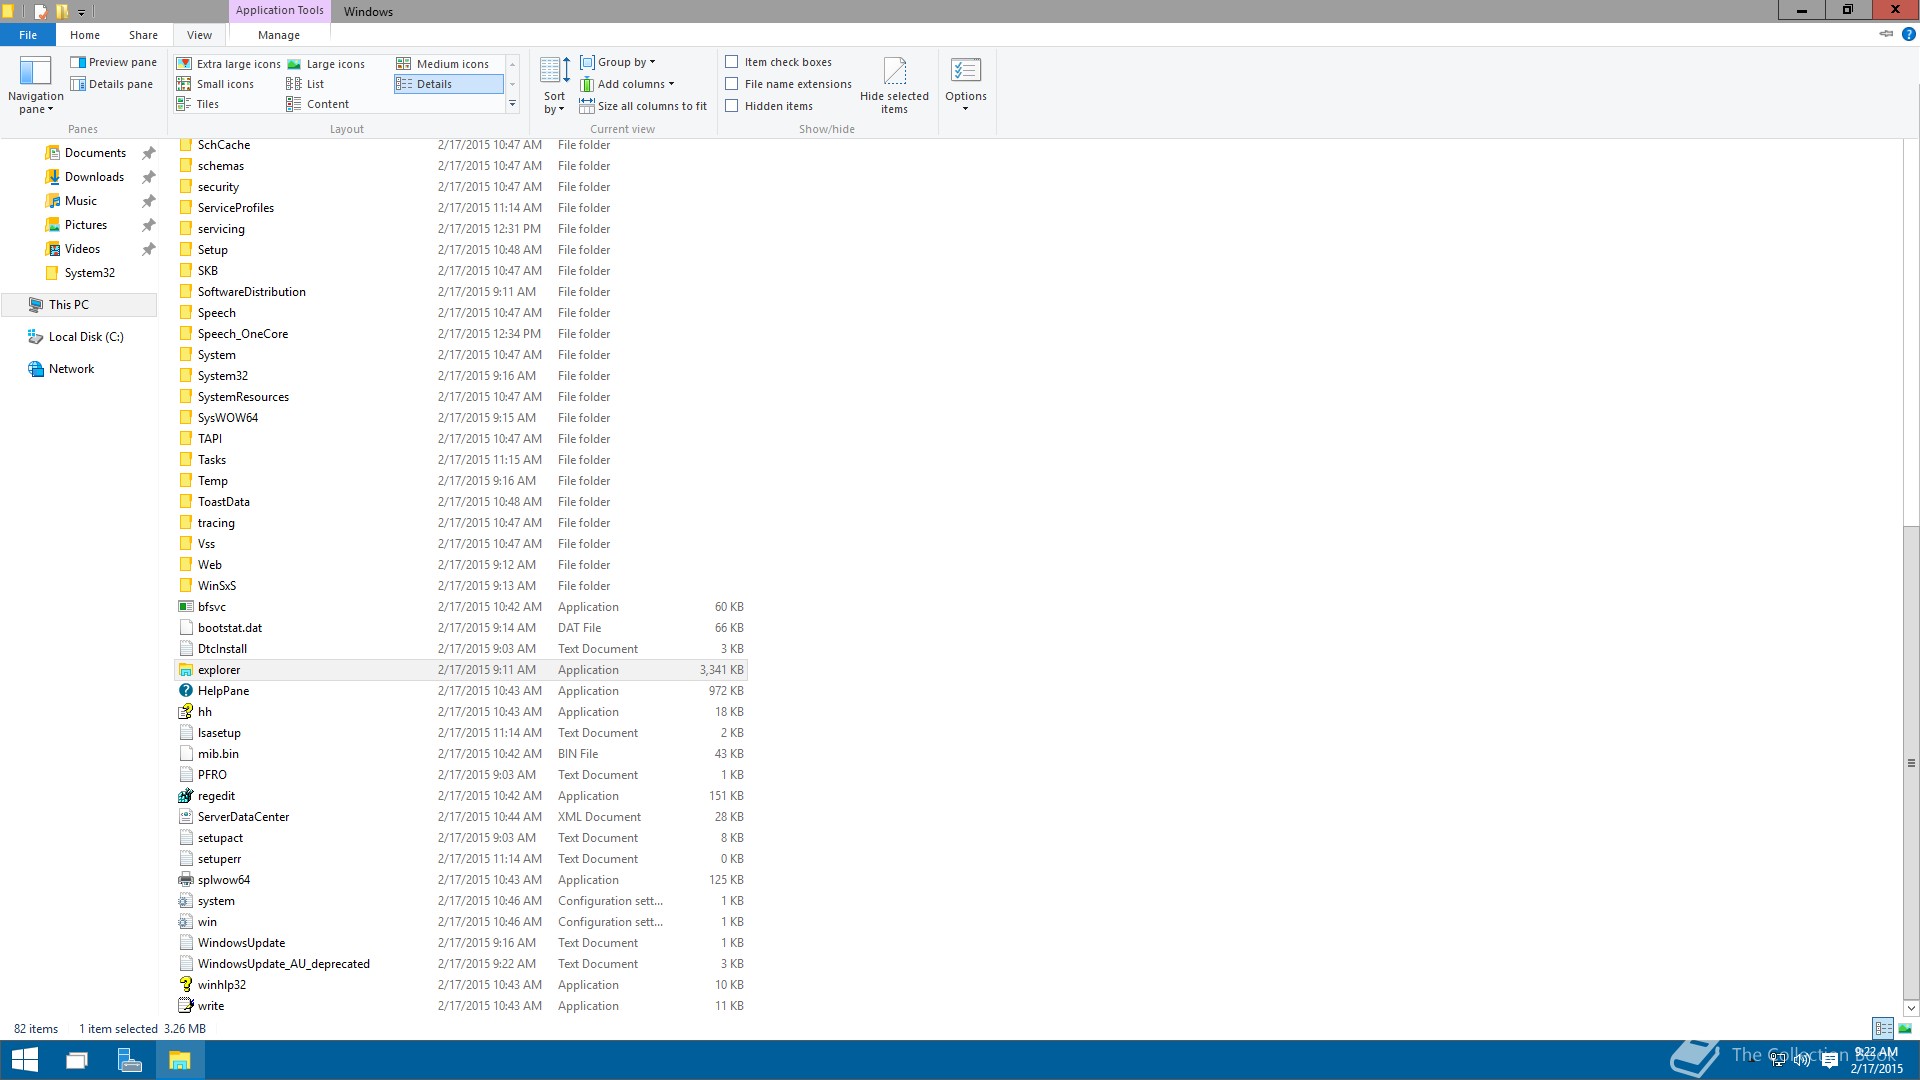
Task: Unpin Music using its pin icon
Action: point(148,201)
